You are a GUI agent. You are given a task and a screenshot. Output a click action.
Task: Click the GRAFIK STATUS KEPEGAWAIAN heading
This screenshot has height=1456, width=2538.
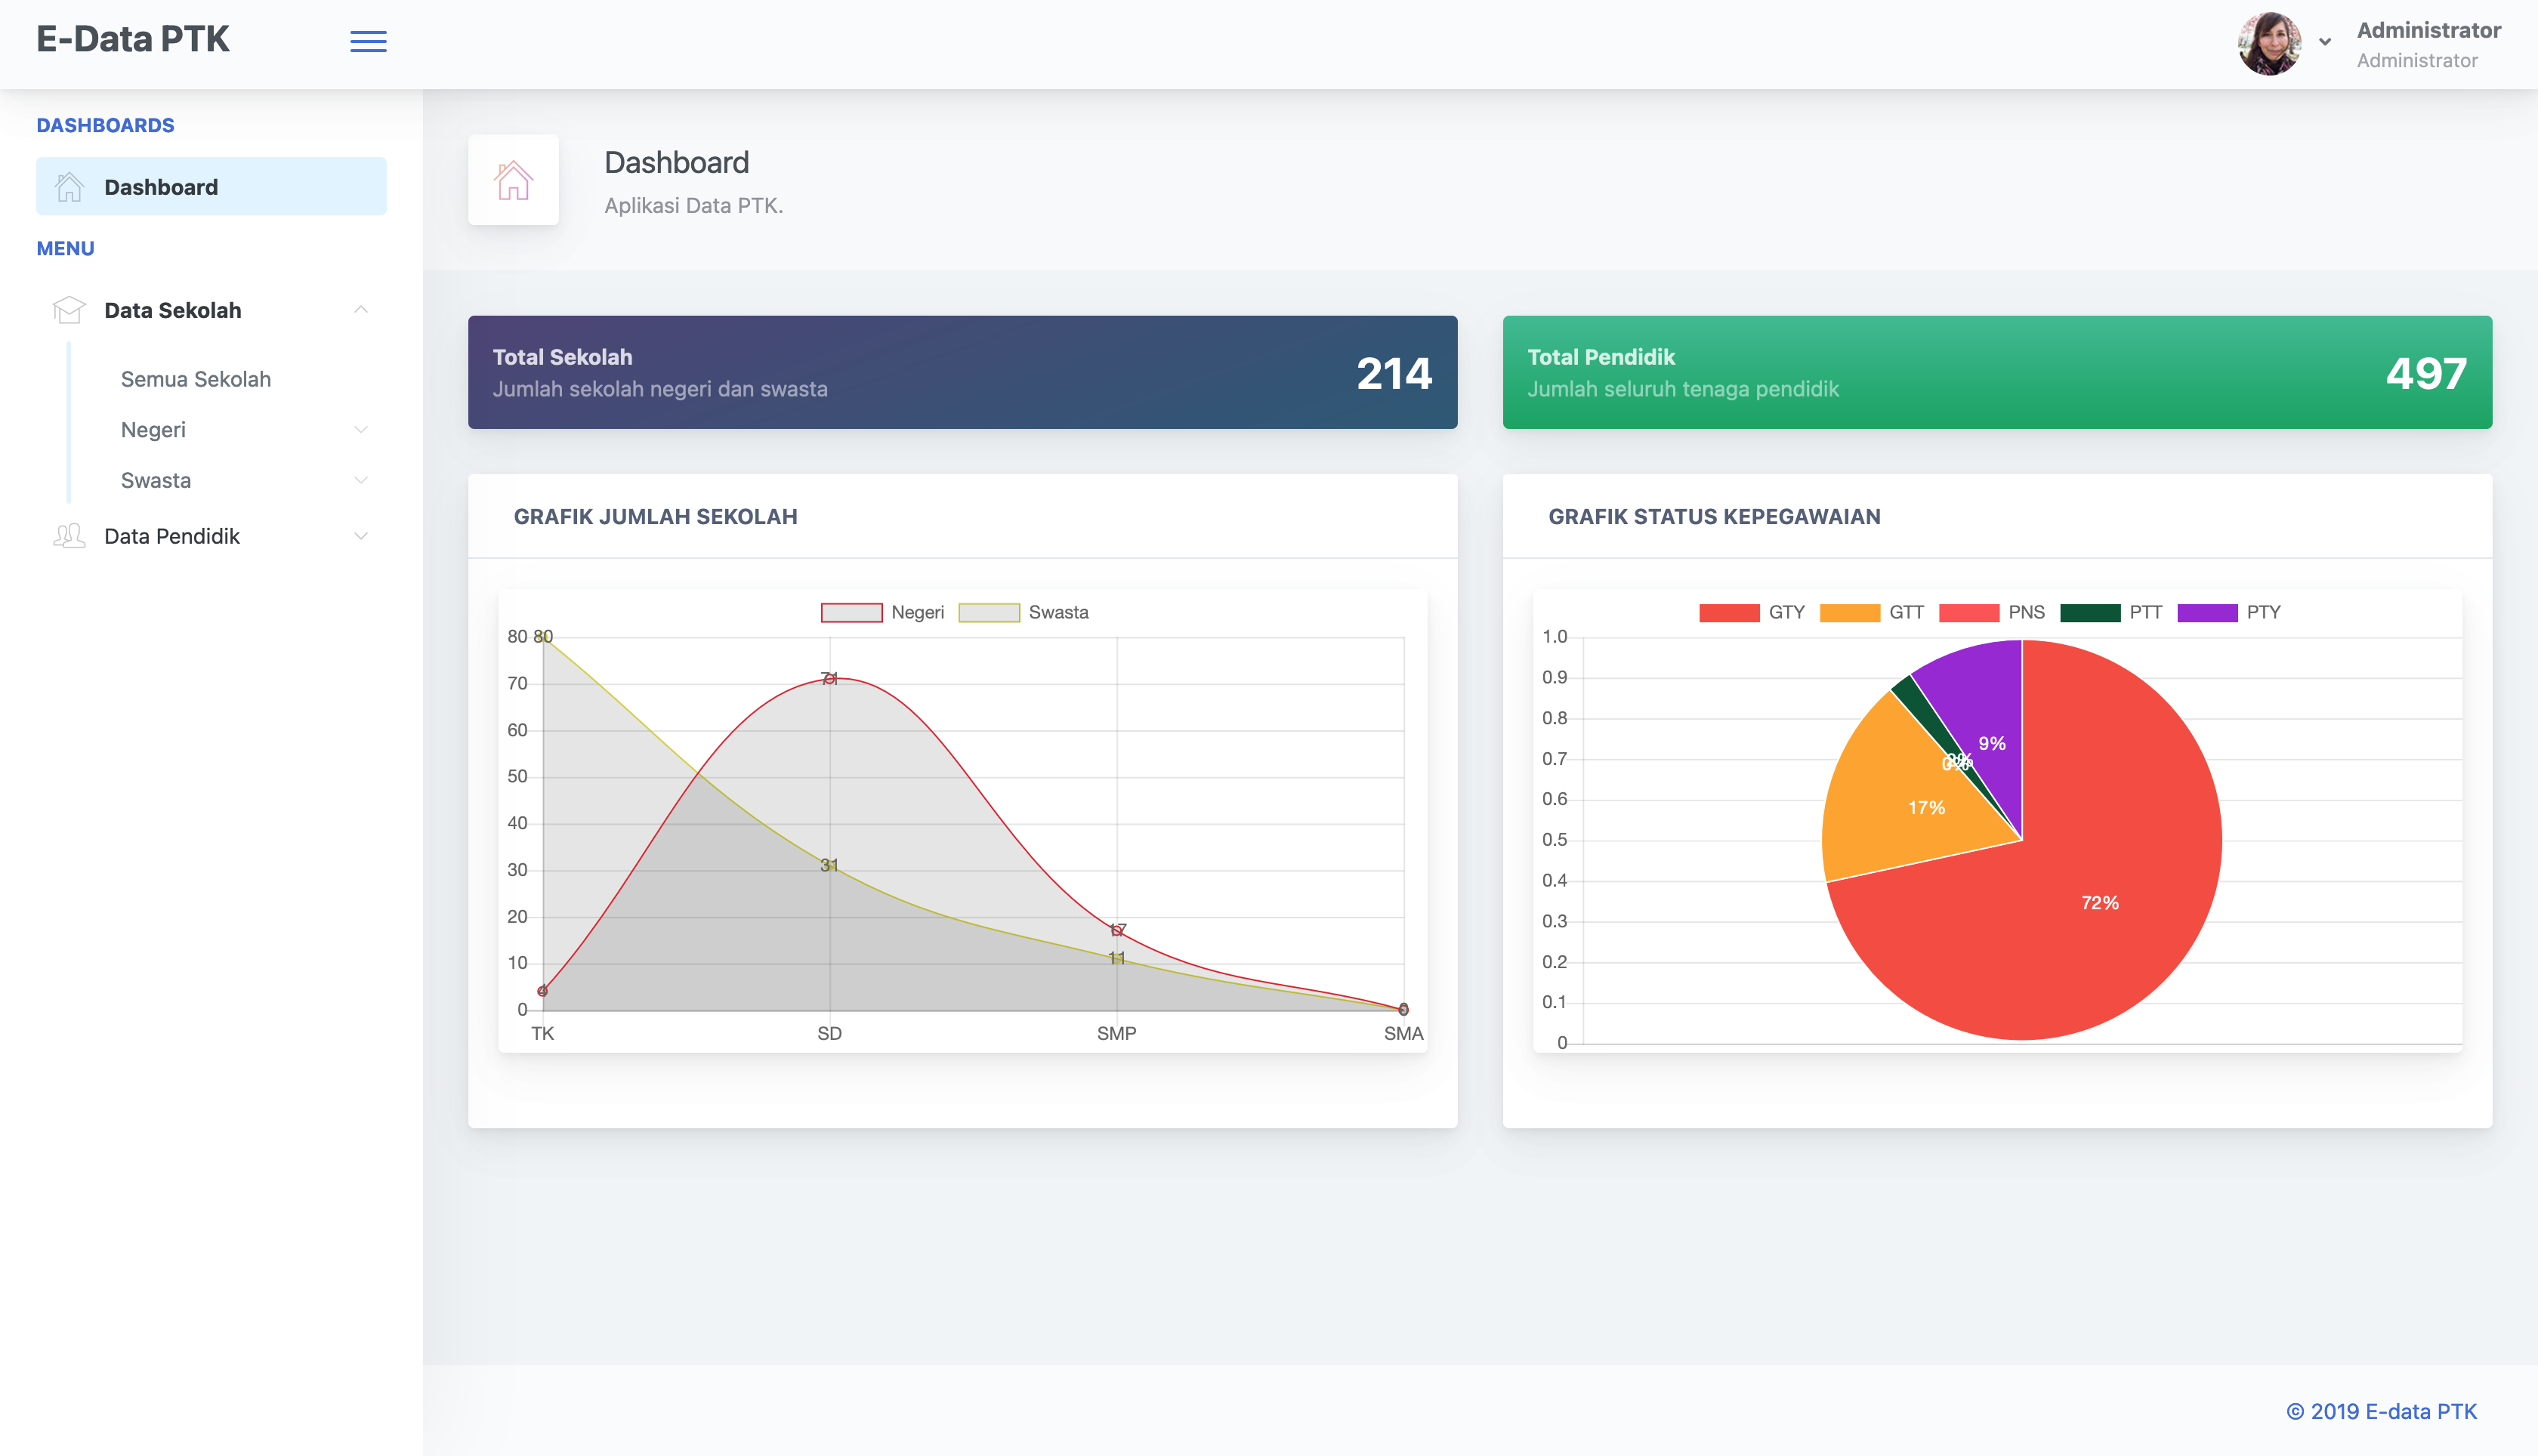tap(1714, 517)
